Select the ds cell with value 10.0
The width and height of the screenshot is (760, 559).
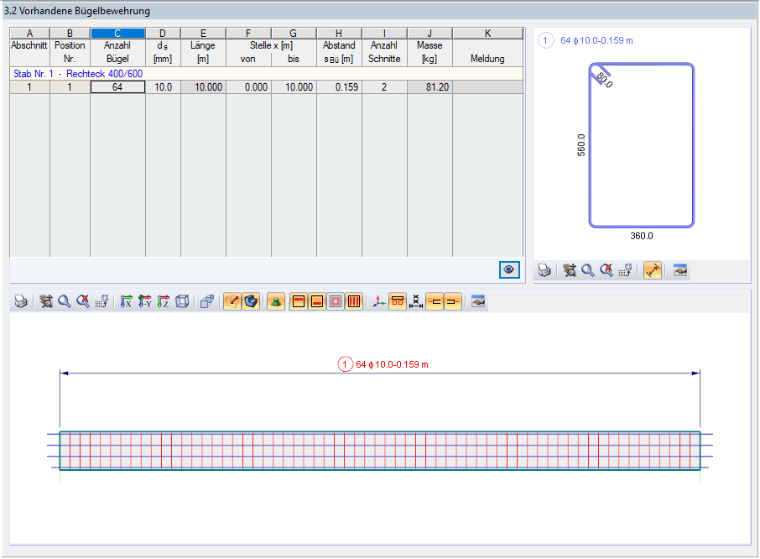pyautogui.click(x=163, y=87)
